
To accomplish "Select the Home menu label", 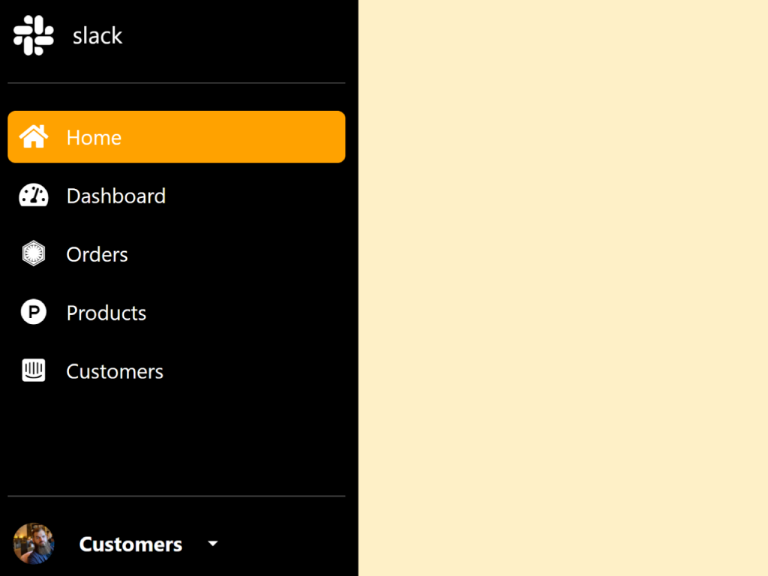I will pos(94,138).
